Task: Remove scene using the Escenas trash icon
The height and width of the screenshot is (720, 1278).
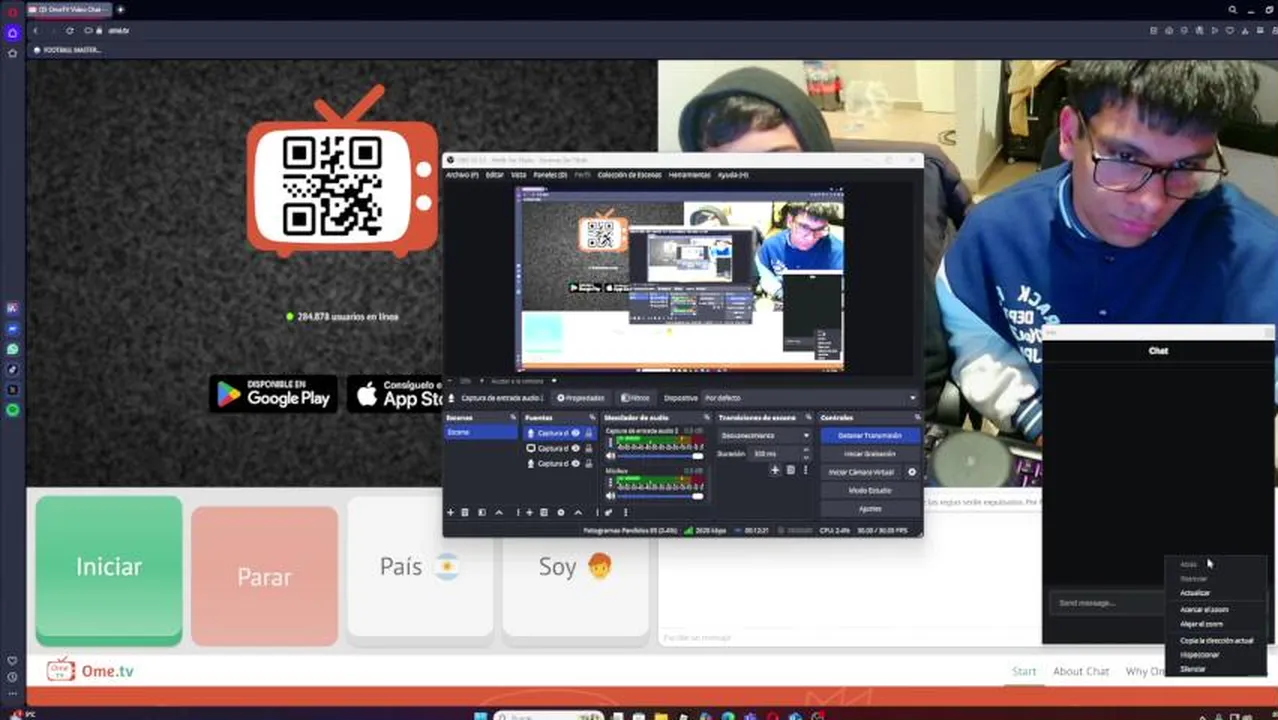Action: coord(465,512)
